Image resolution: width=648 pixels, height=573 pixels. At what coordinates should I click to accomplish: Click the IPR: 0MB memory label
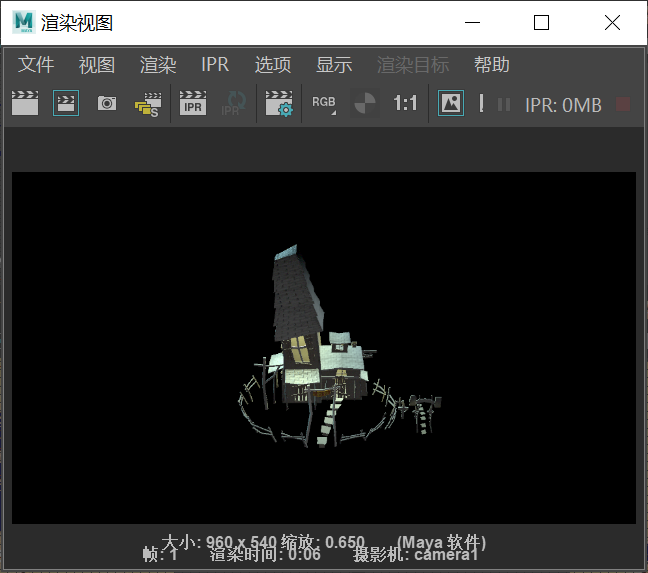tap(563, 105)
